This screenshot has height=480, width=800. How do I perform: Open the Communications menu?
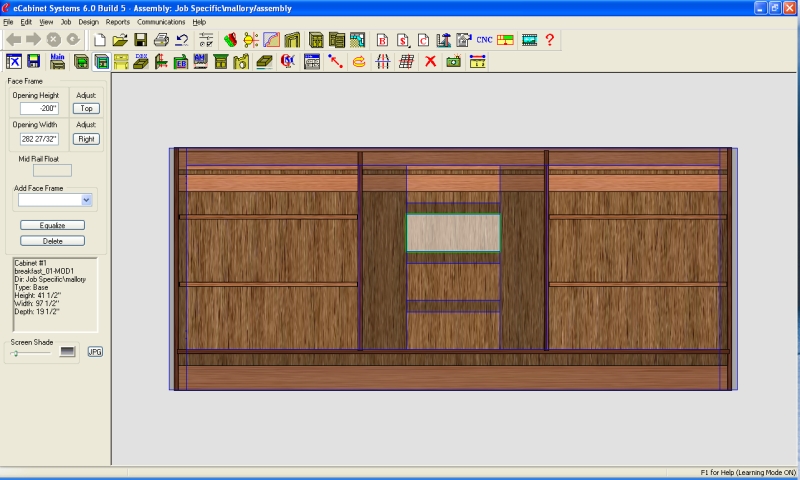coord(161,21)
